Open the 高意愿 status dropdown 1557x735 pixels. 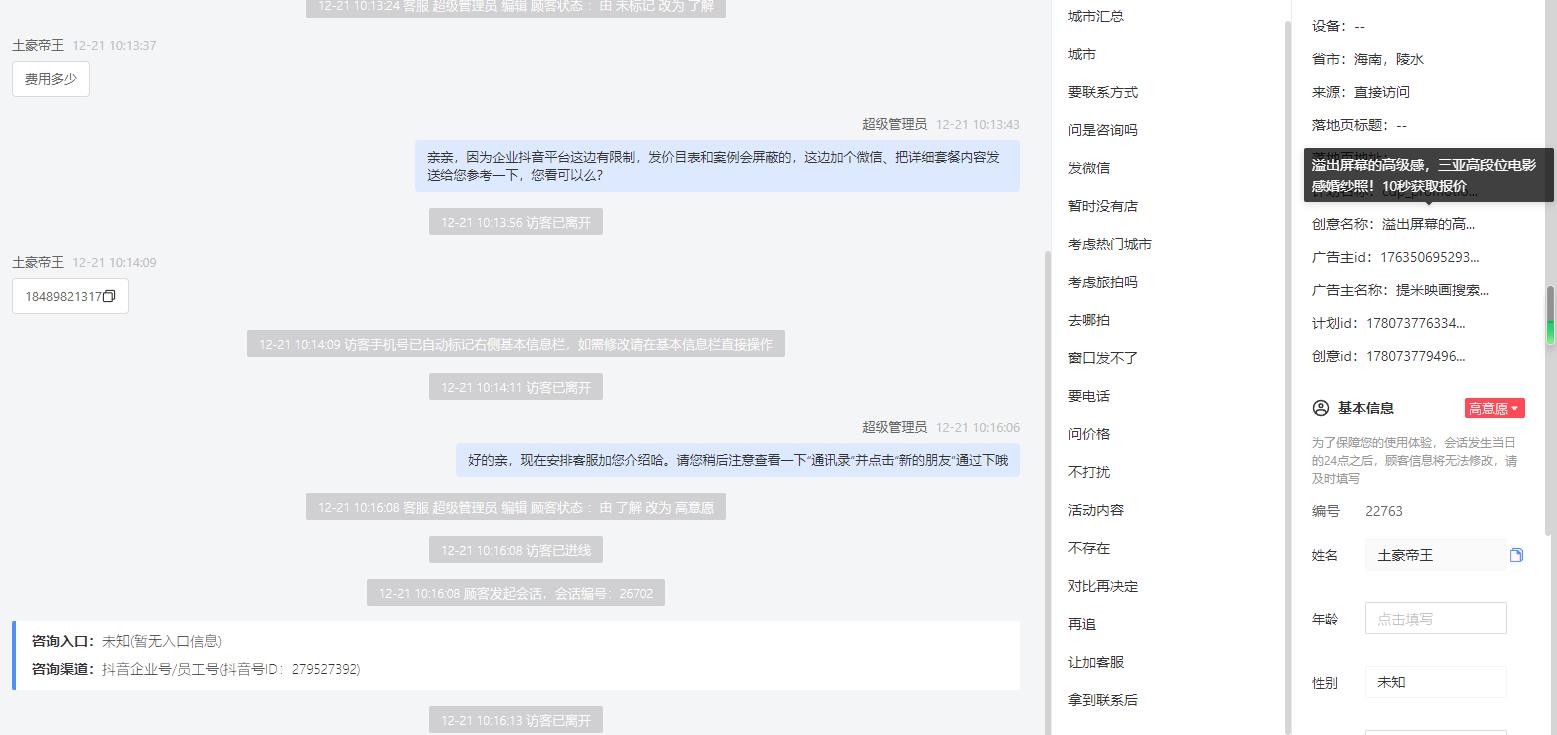[1494, 408]
